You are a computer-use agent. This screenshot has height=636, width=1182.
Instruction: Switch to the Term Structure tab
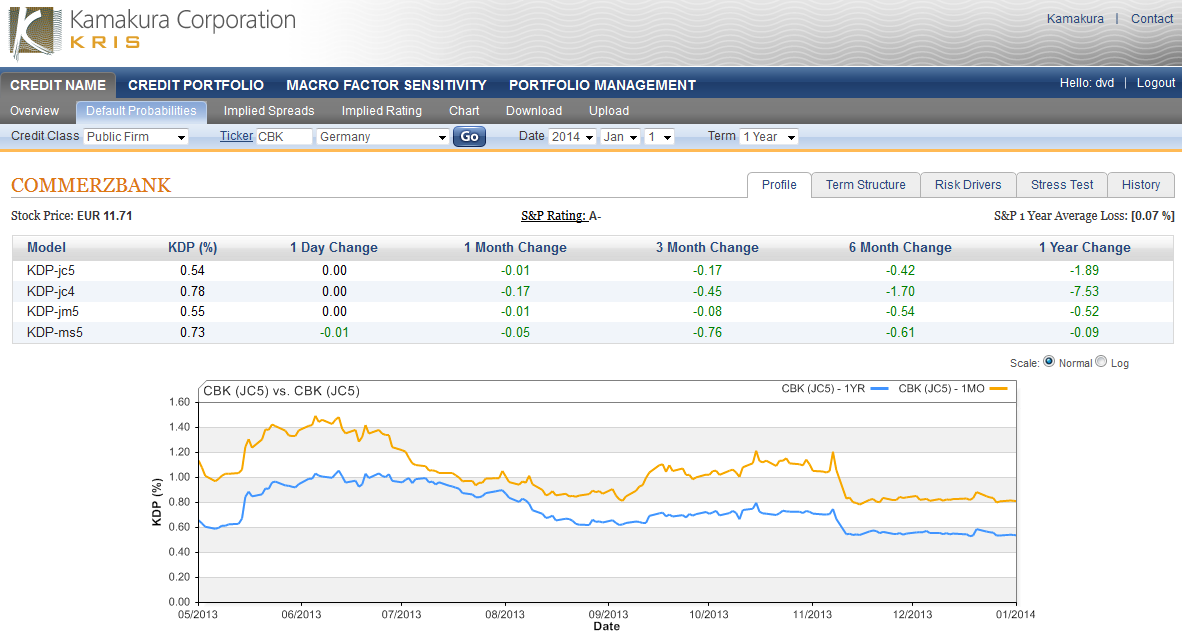(x=865, y=185)
